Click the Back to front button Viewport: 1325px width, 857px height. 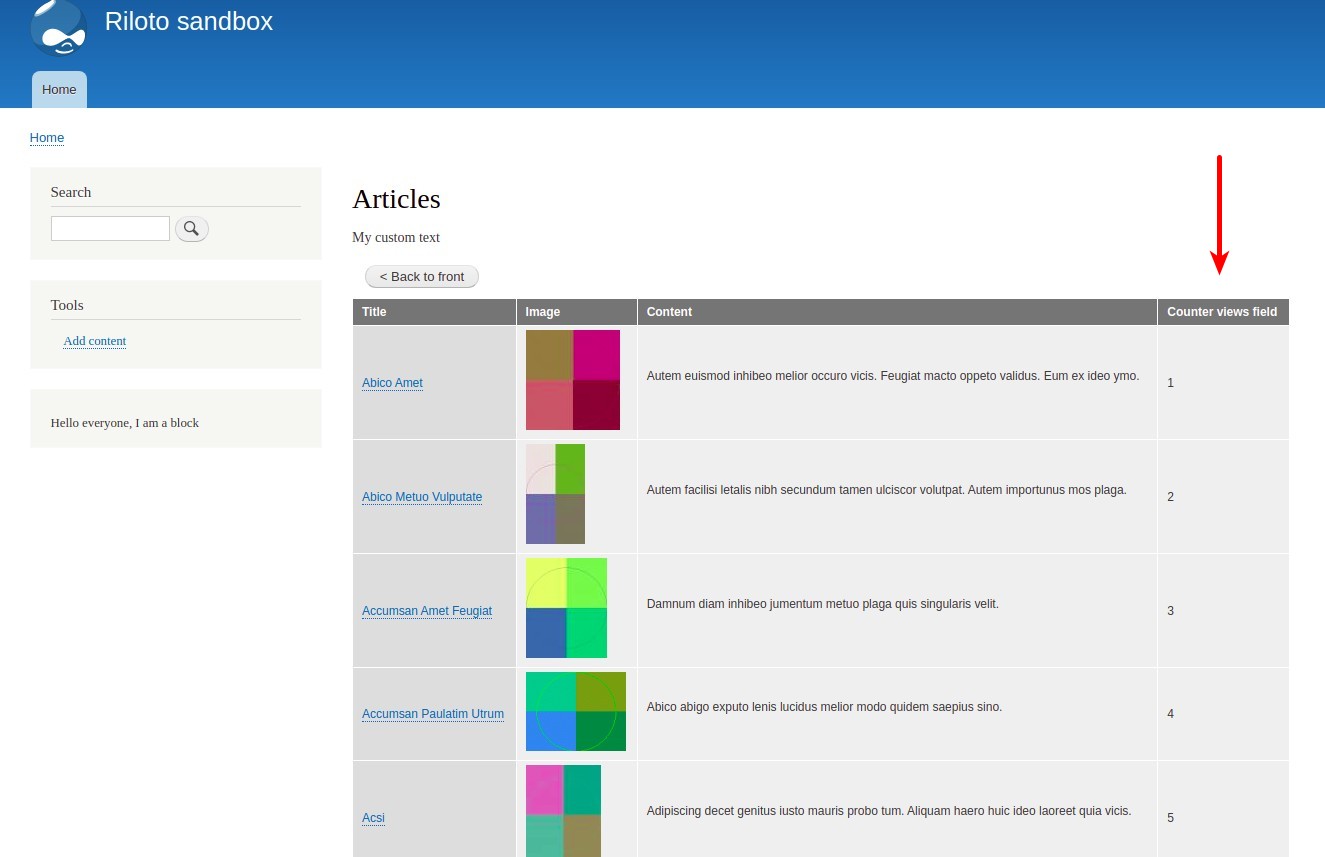click(x=422, y=276)
